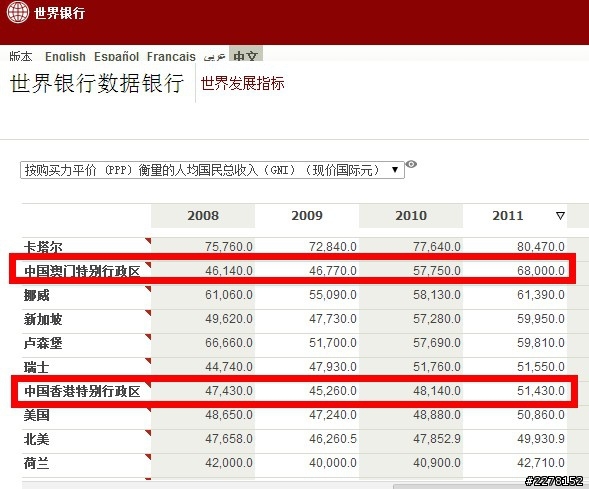Sort by the 2008 column header
This screenshot has height=489, width=589.
tap(203, 216)
